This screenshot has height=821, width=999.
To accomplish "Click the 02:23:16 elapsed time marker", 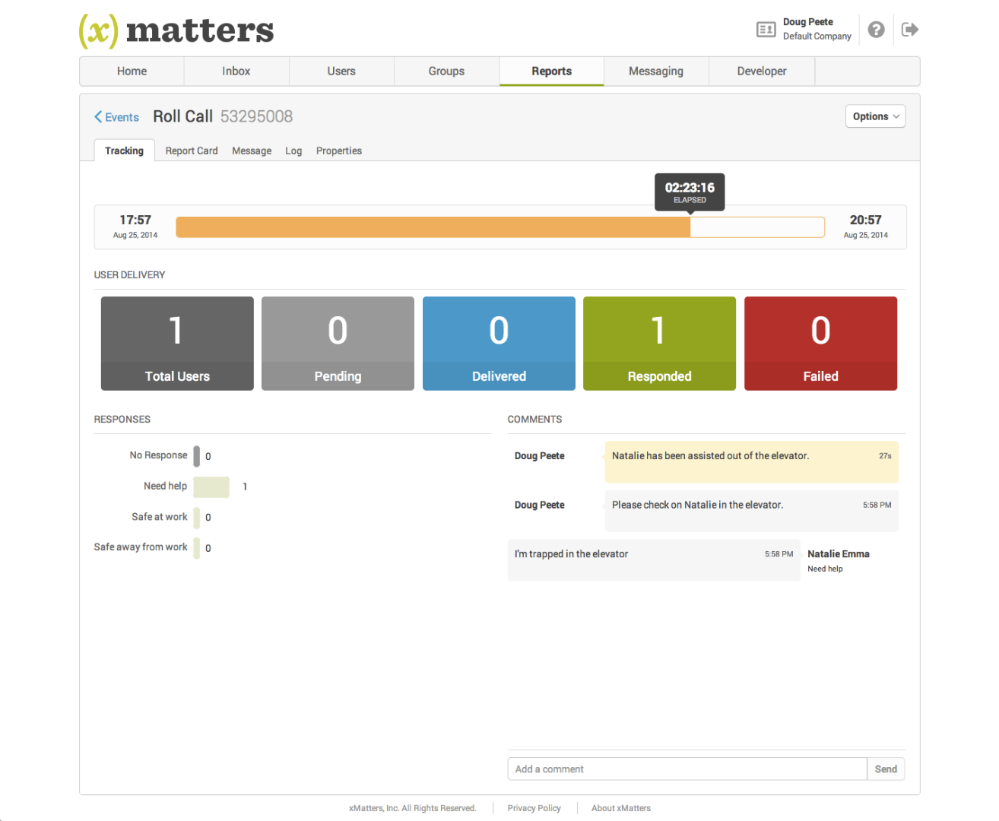I will point(690,192).
